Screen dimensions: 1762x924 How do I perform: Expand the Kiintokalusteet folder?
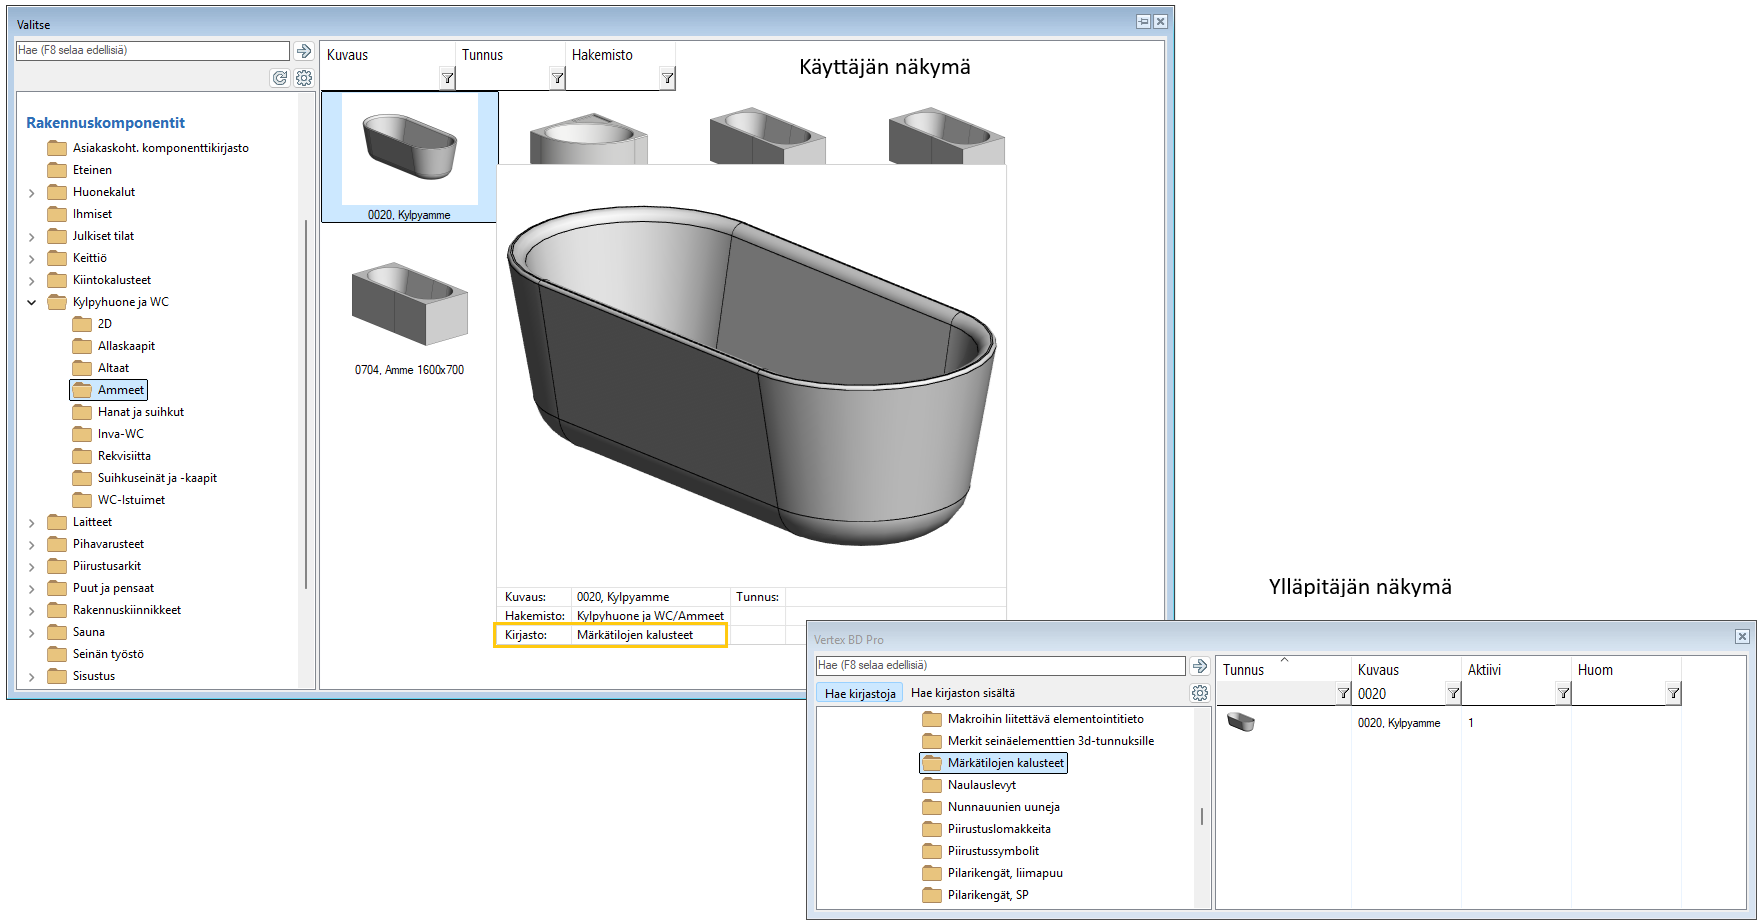(32, 281)
